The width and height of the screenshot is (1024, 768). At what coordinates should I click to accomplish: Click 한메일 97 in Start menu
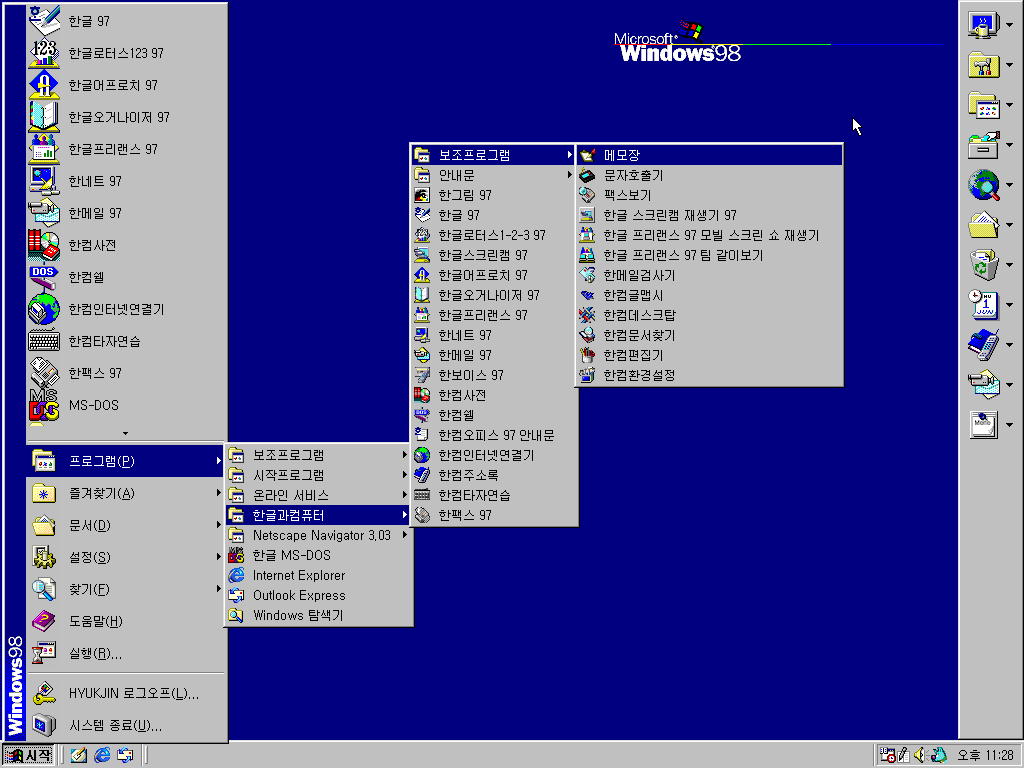pyautogui.click(x=127, y=213)
